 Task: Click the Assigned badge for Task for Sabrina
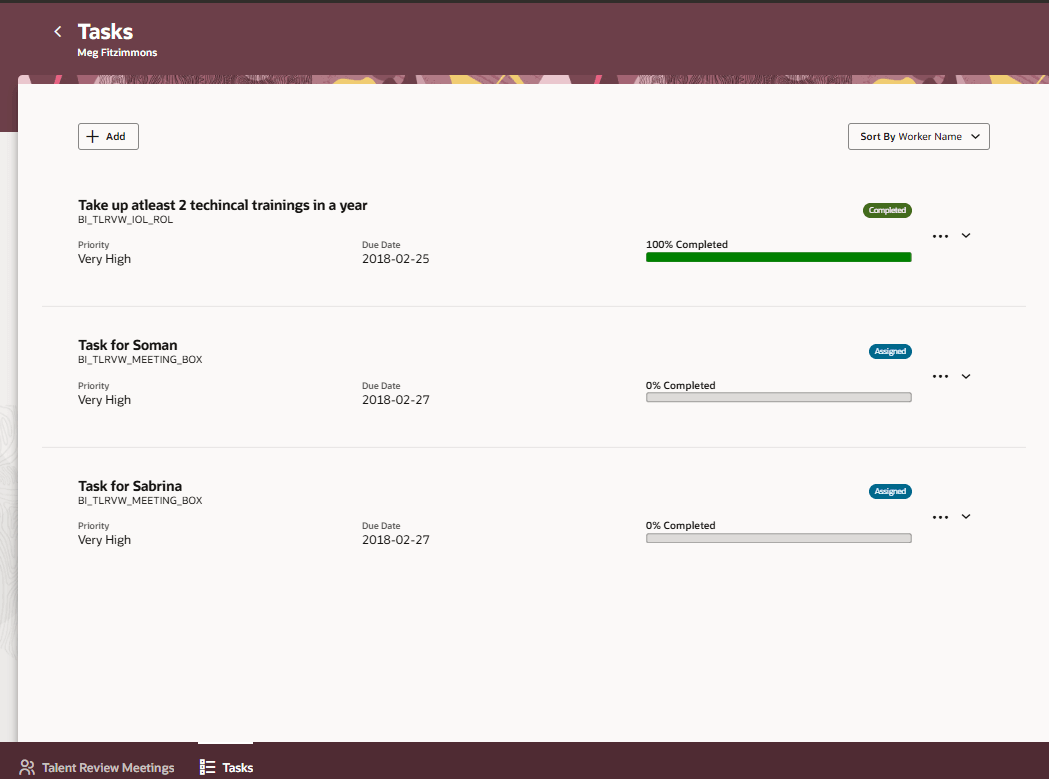[x=890, y=491]
